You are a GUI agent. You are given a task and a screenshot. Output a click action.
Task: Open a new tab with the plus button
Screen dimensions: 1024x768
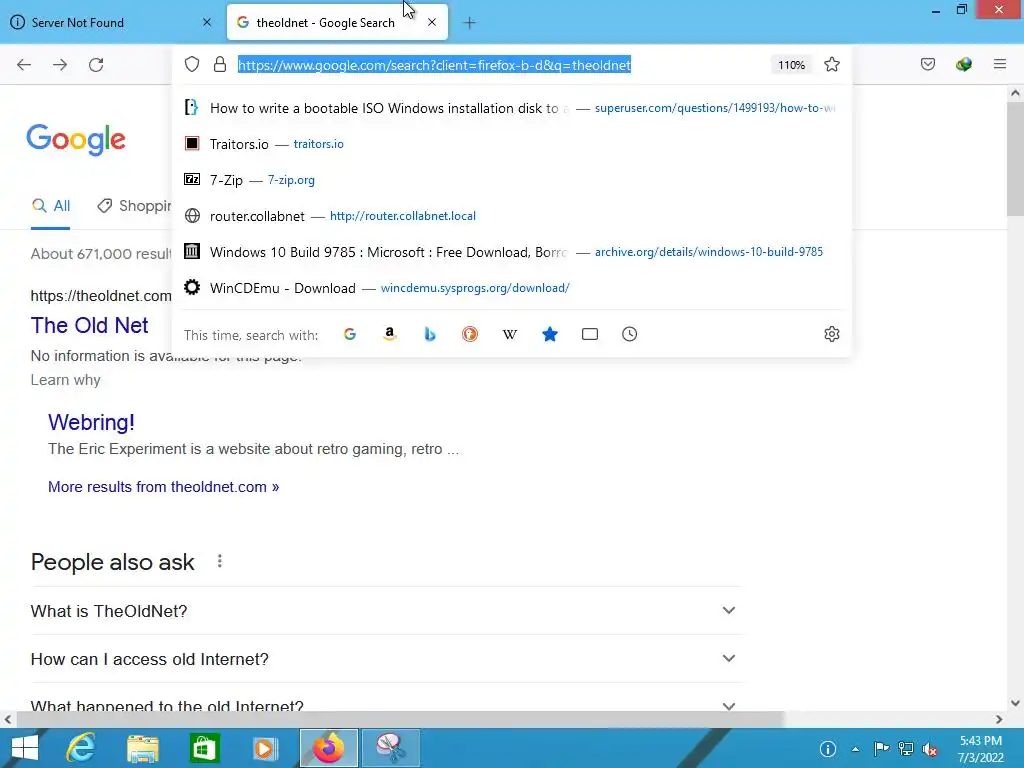(x=469, y=23)
